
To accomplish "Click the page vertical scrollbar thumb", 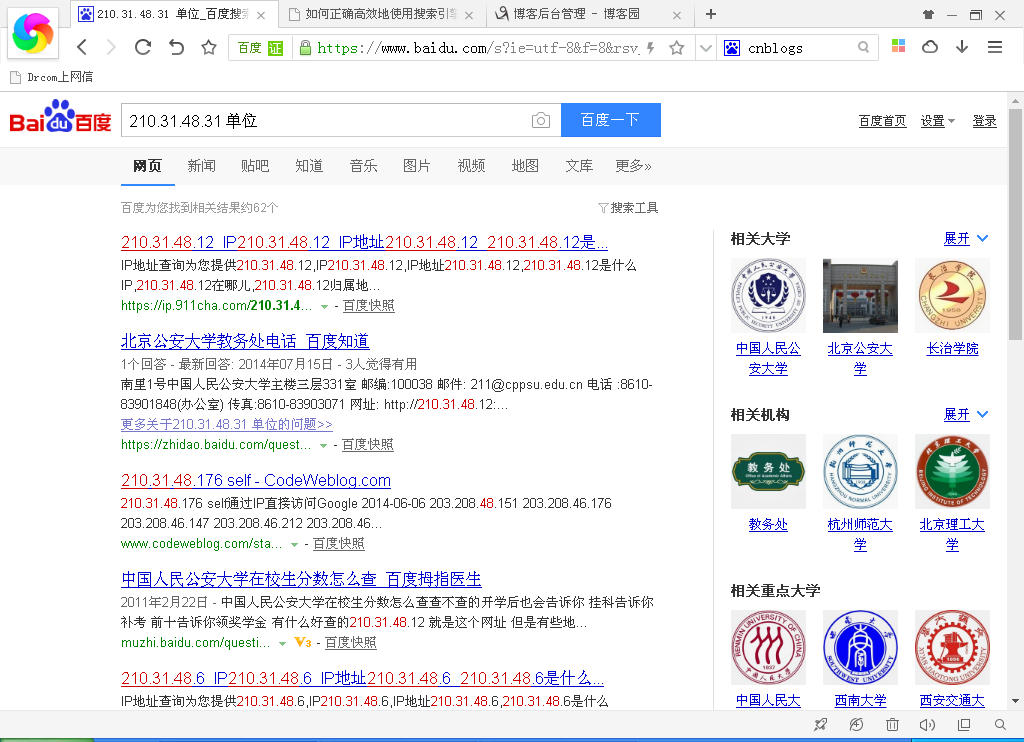I will pyautogui.click(x=1015, y=224).
